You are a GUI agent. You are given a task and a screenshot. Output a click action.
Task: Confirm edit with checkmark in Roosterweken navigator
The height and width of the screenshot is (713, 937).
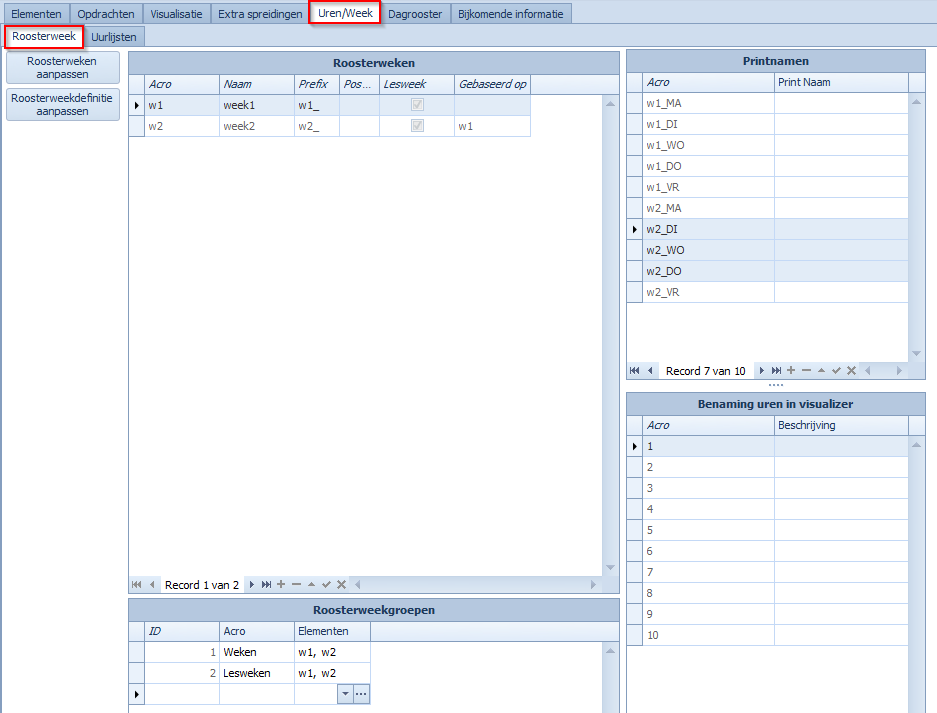click(326, 585)
